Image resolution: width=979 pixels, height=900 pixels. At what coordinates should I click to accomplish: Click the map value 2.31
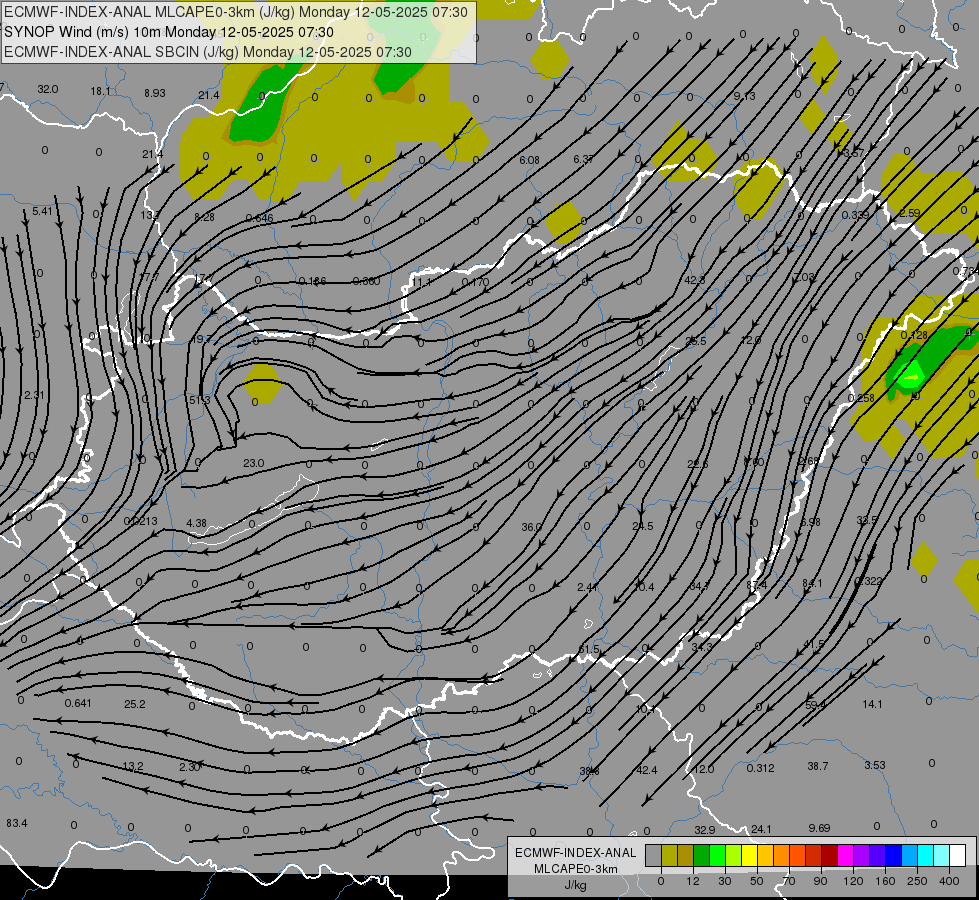click(34, 395)
